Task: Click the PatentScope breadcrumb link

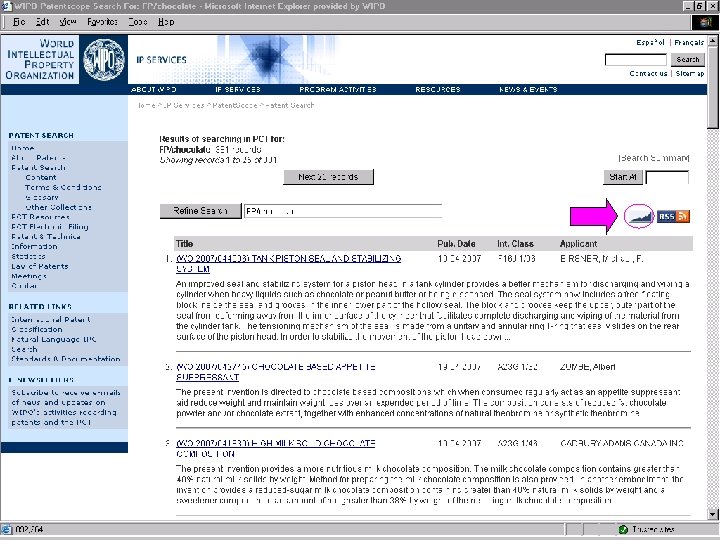Action: (234, 105)
